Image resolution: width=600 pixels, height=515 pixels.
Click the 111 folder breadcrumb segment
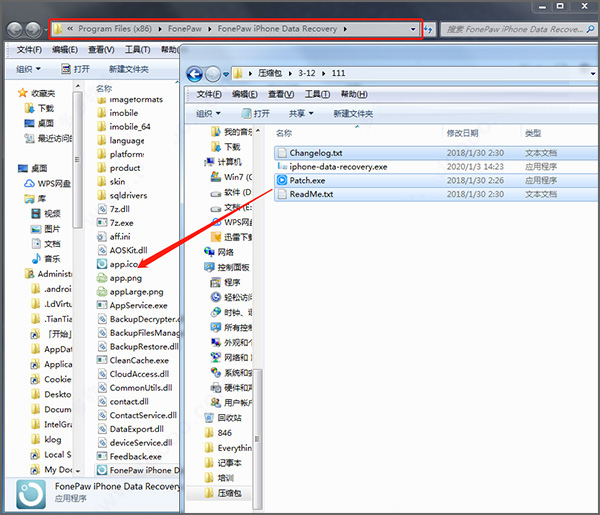pyautogui.click(x=338, y=73)
